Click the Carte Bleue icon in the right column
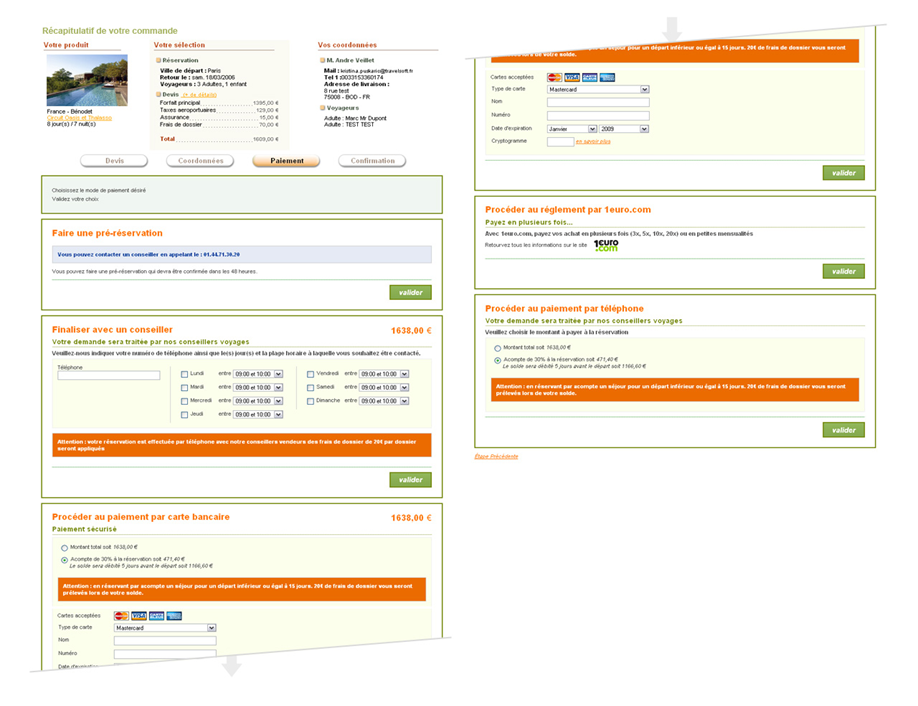 590,77
